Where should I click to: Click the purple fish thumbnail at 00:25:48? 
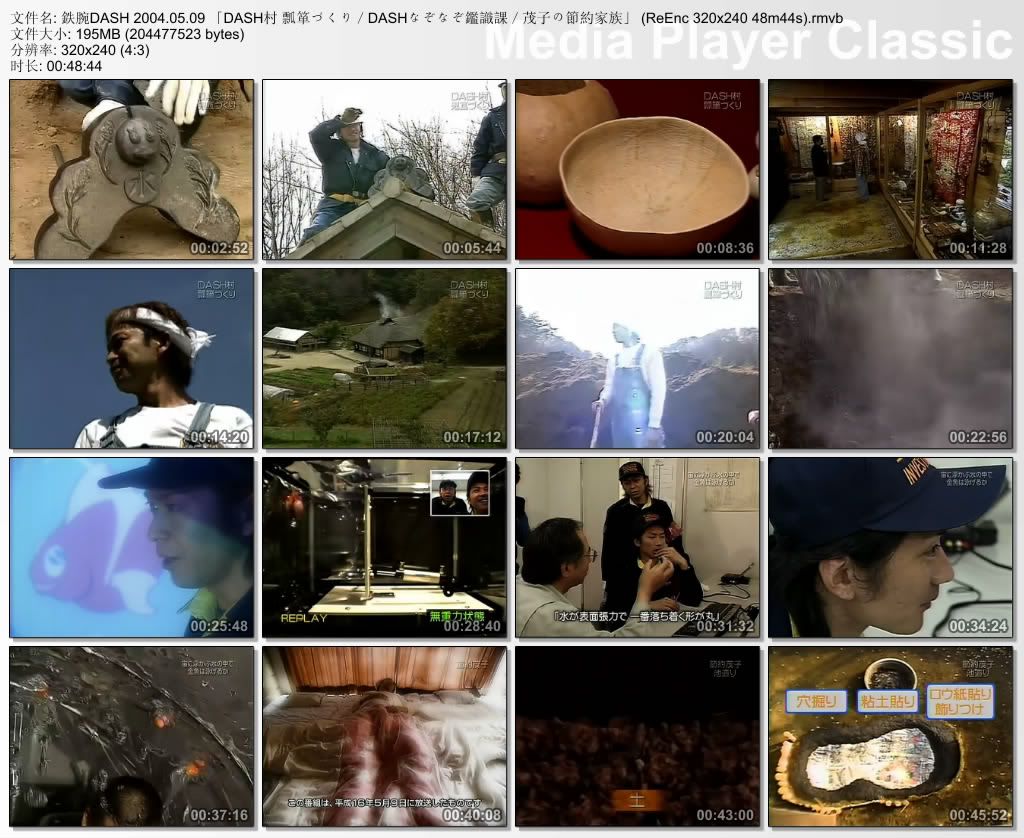[132, 547]
